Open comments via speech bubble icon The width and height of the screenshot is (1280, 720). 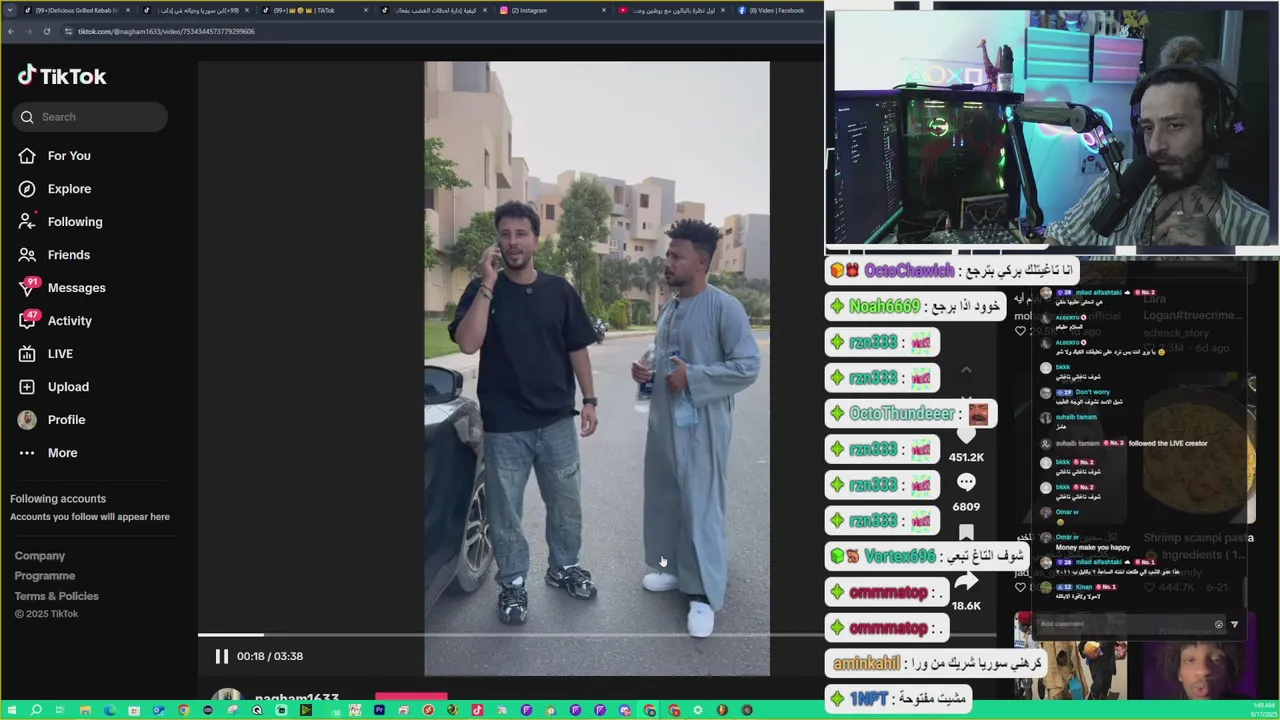(x=966, y=483)
